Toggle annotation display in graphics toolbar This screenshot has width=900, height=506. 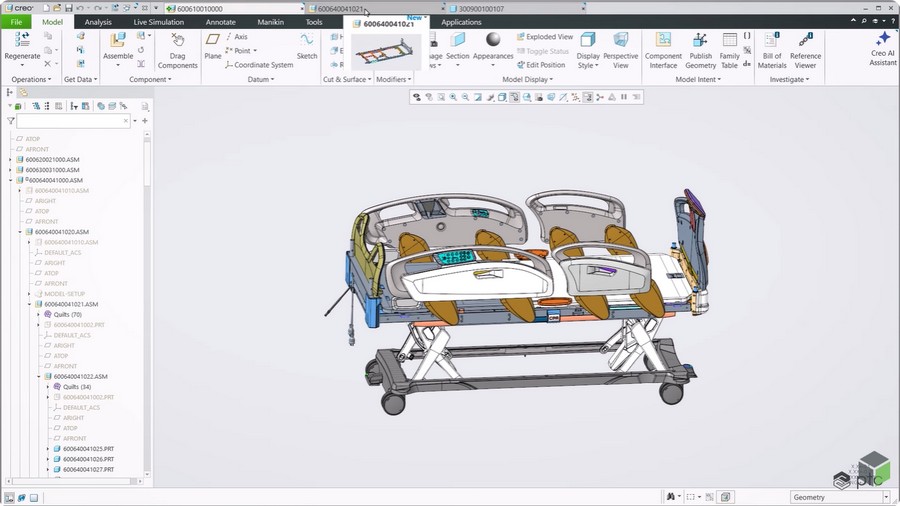pyautogui.click(x=588, y=97)
